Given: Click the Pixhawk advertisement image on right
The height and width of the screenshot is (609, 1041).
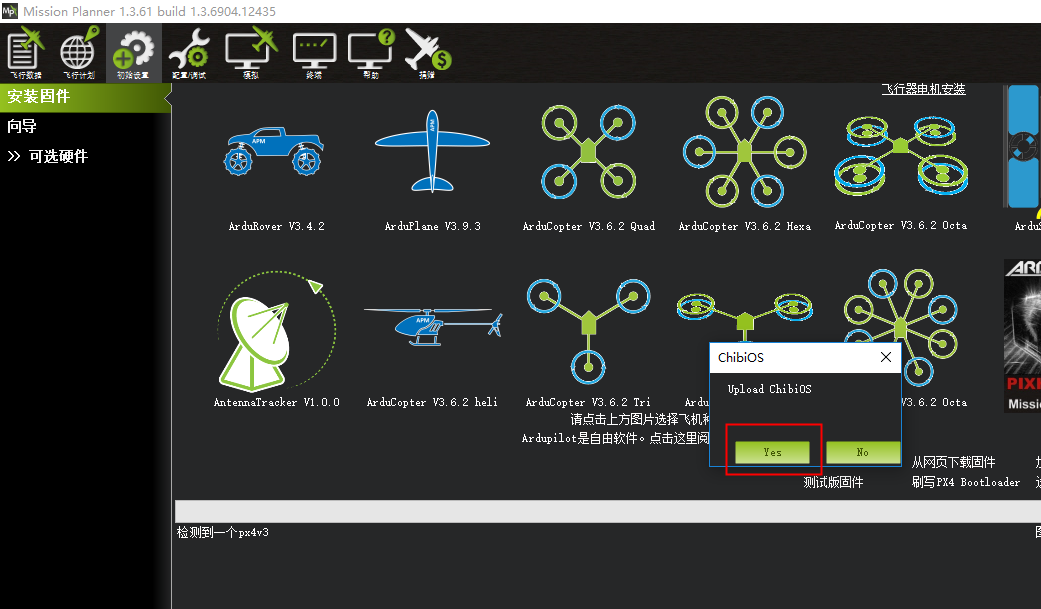Looking at the screenshot, I should (1022, 336).
